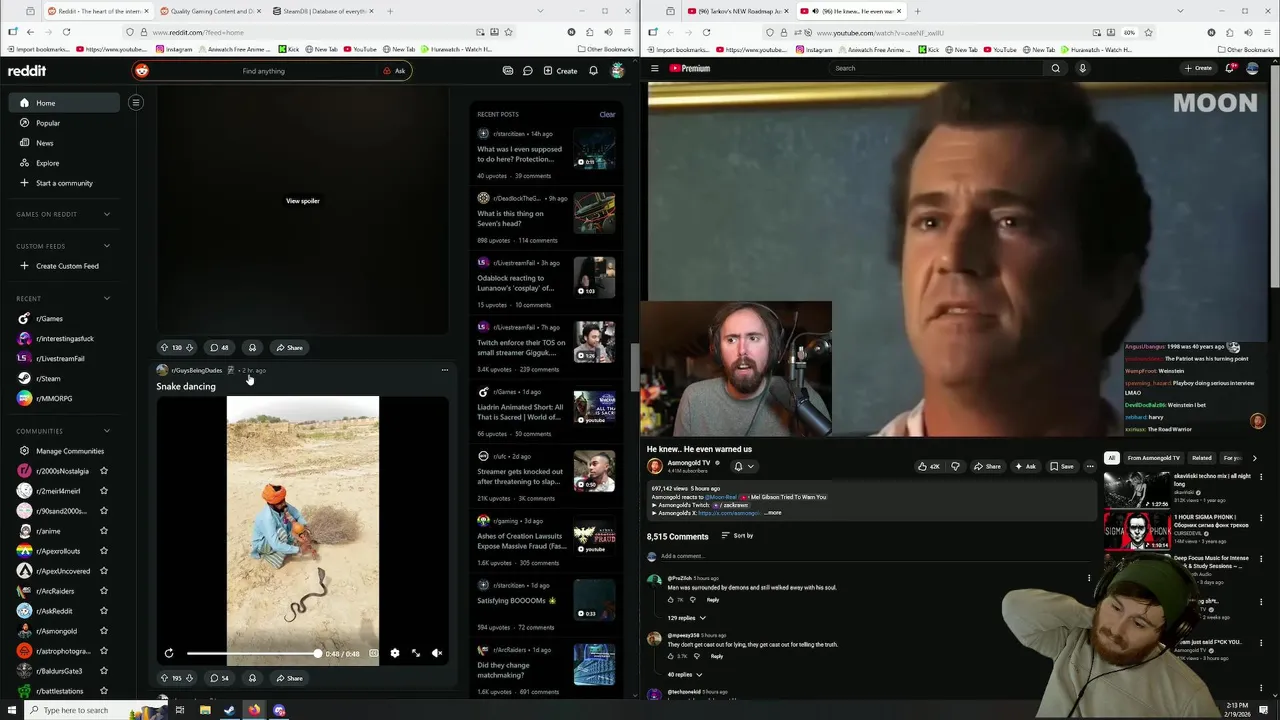Fullscreen the Snake dancing video
This screenshot has width=1280, height=720.
416,653
